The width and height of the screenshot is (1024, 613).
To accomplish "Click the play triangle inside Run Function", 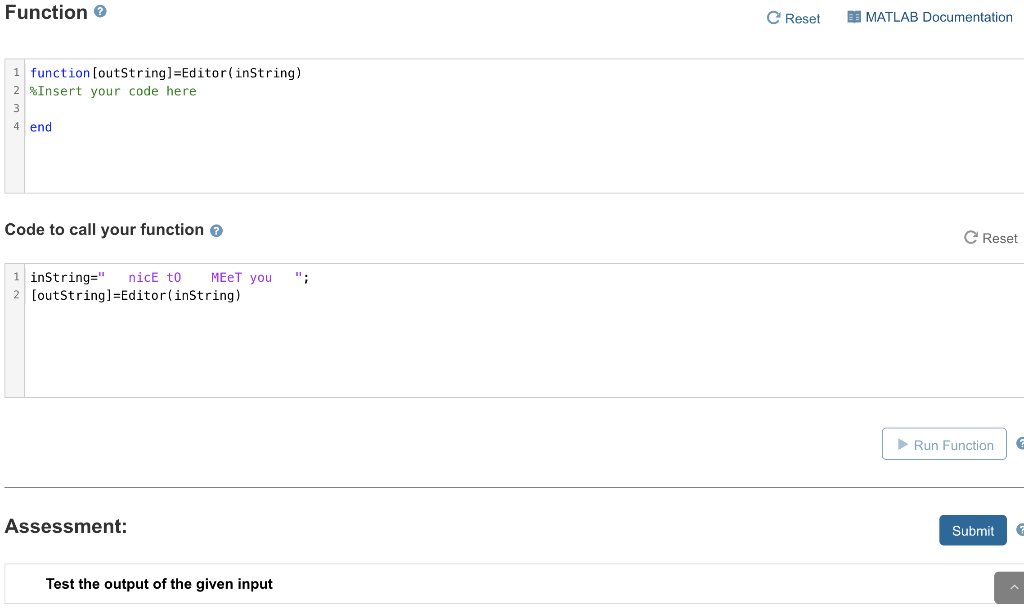I will pyautogui.click(x=904, y=443).
